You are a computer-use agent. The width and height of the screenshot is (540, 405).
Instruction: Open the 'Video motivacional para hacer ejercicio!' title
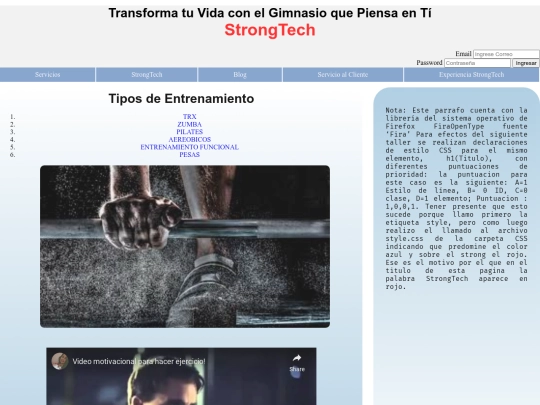click(x=139, y=361)
